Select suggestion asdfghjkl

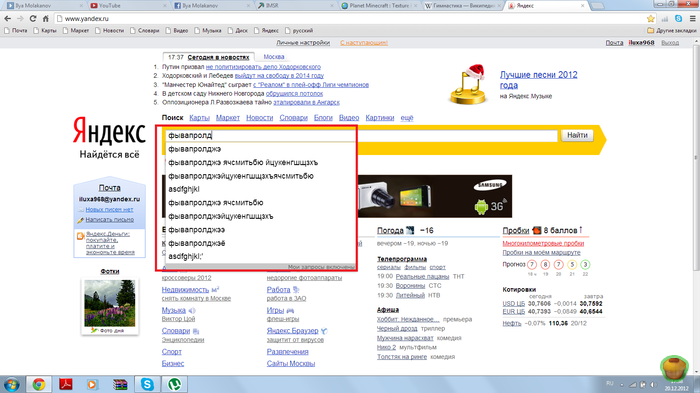(x=260, y=189)
